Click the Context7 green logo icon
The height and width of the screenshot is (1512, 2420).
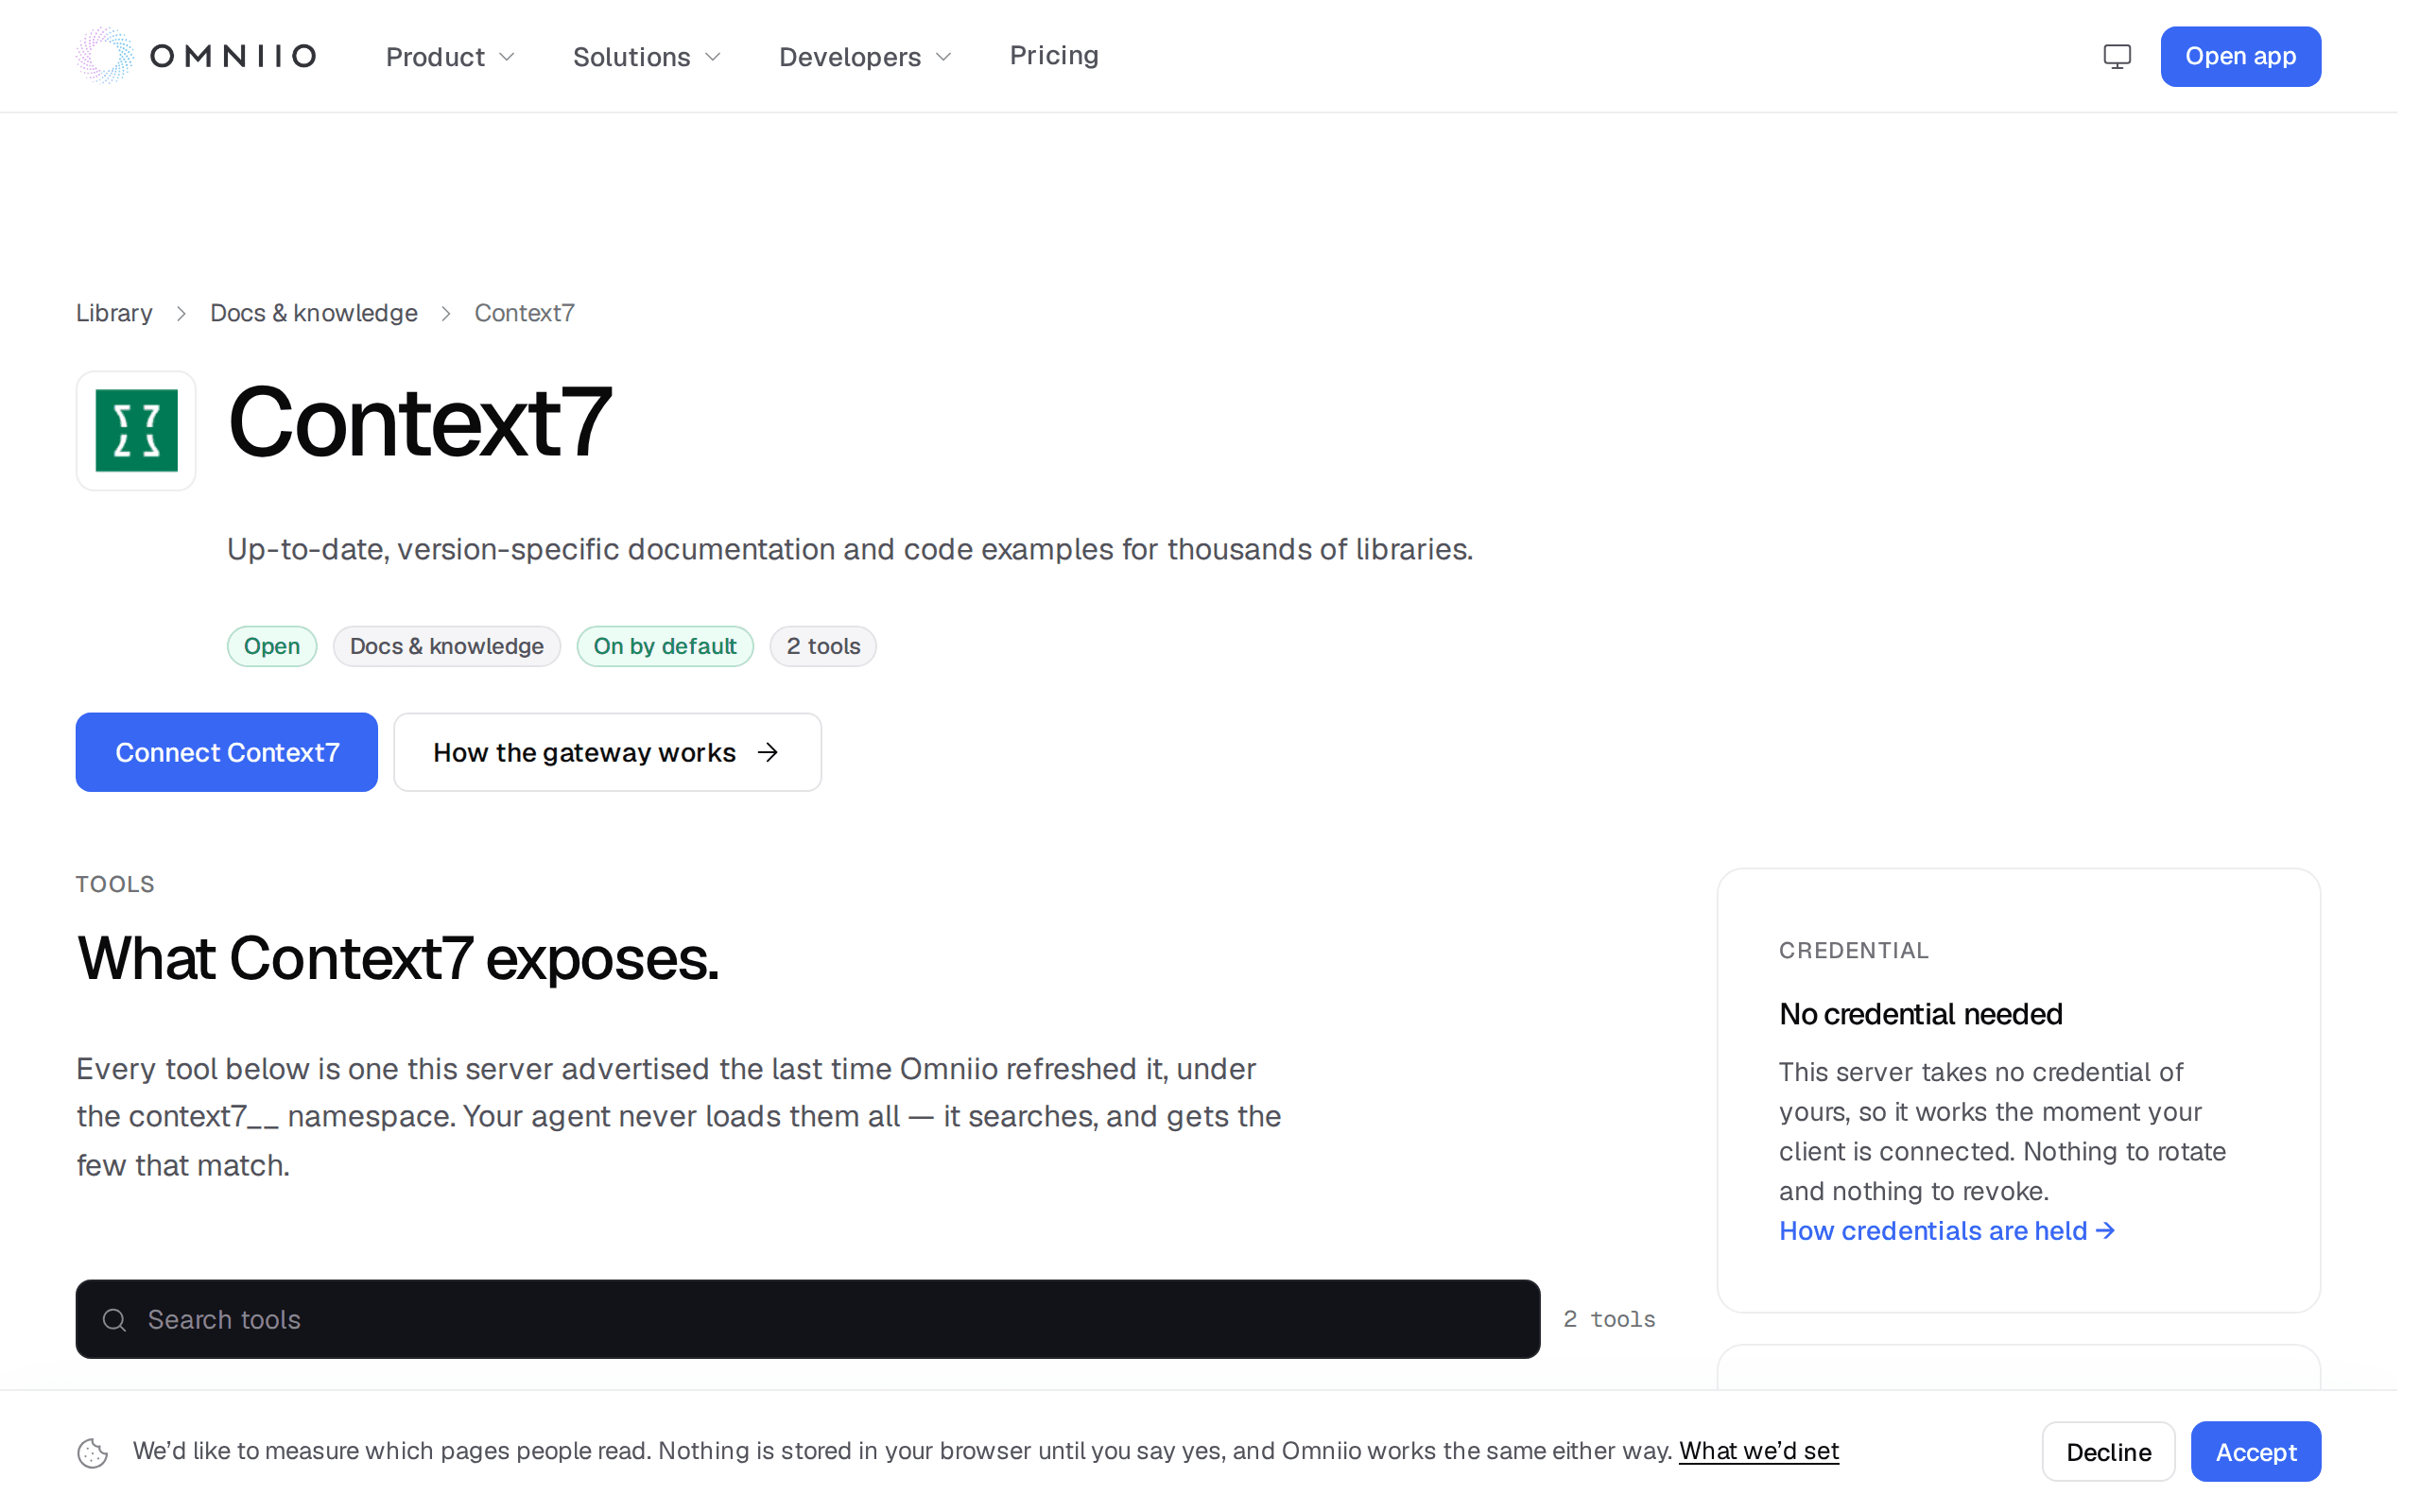(x=136, y=431)
